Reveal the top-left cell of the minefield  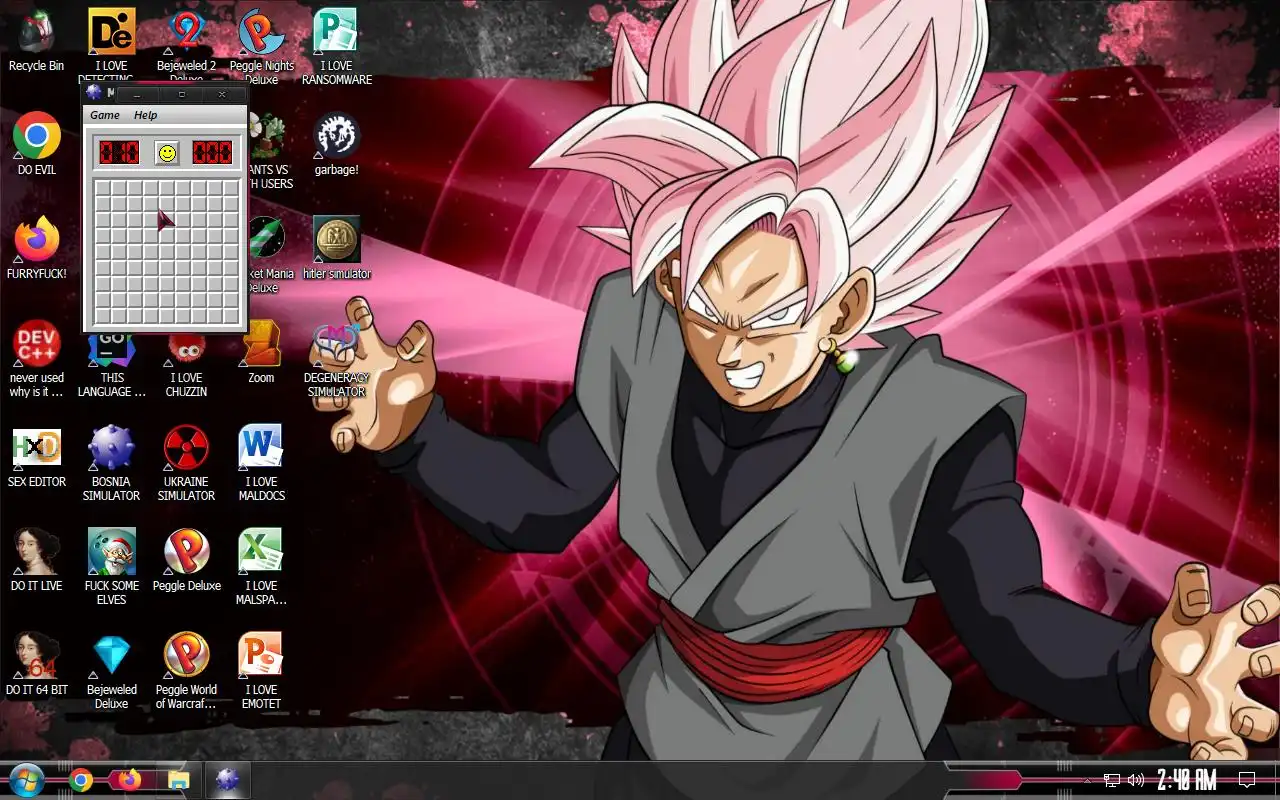tap(102, 189)
